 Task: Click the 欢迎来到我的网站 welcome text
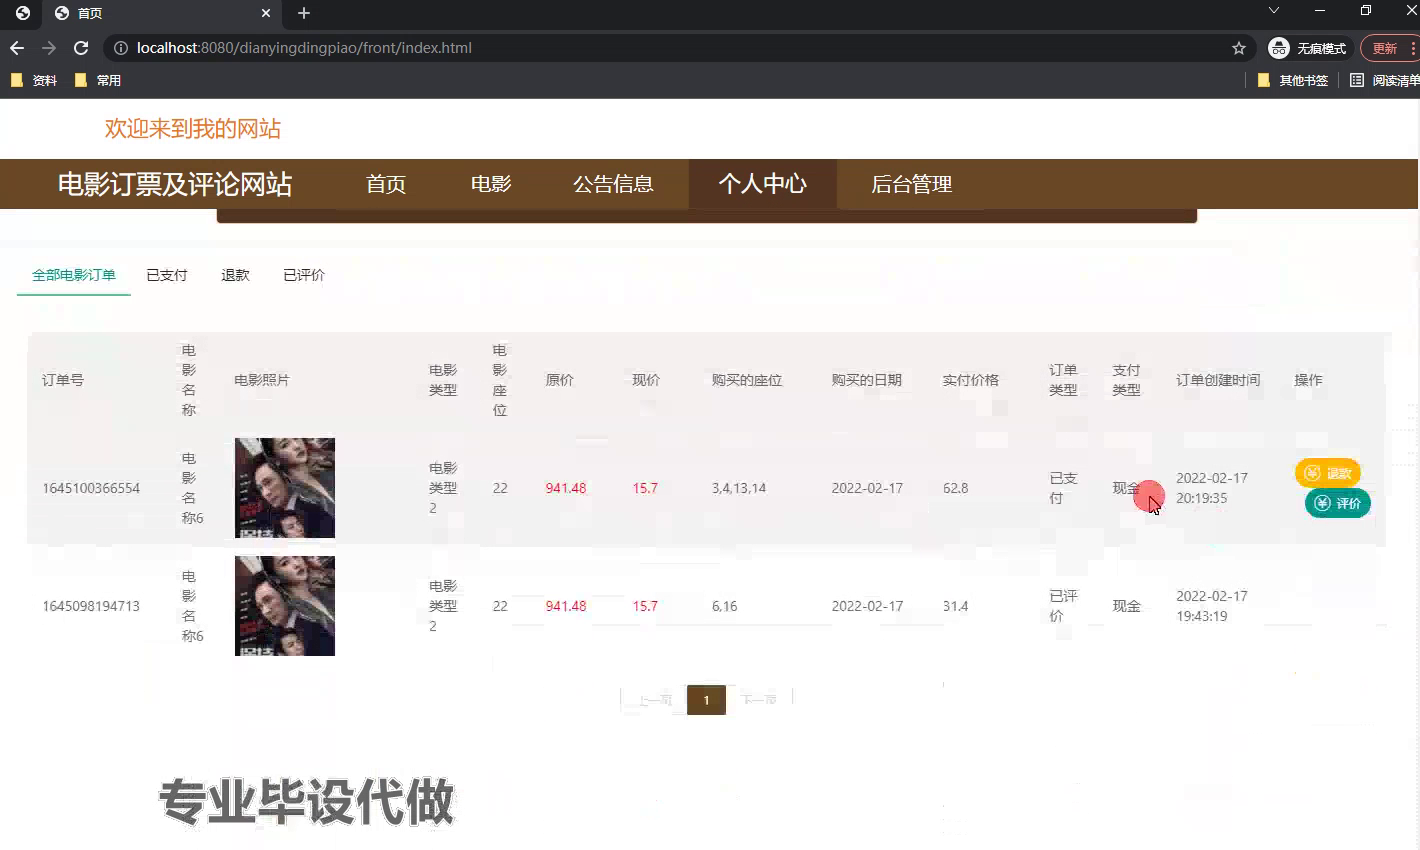(193, 129)
